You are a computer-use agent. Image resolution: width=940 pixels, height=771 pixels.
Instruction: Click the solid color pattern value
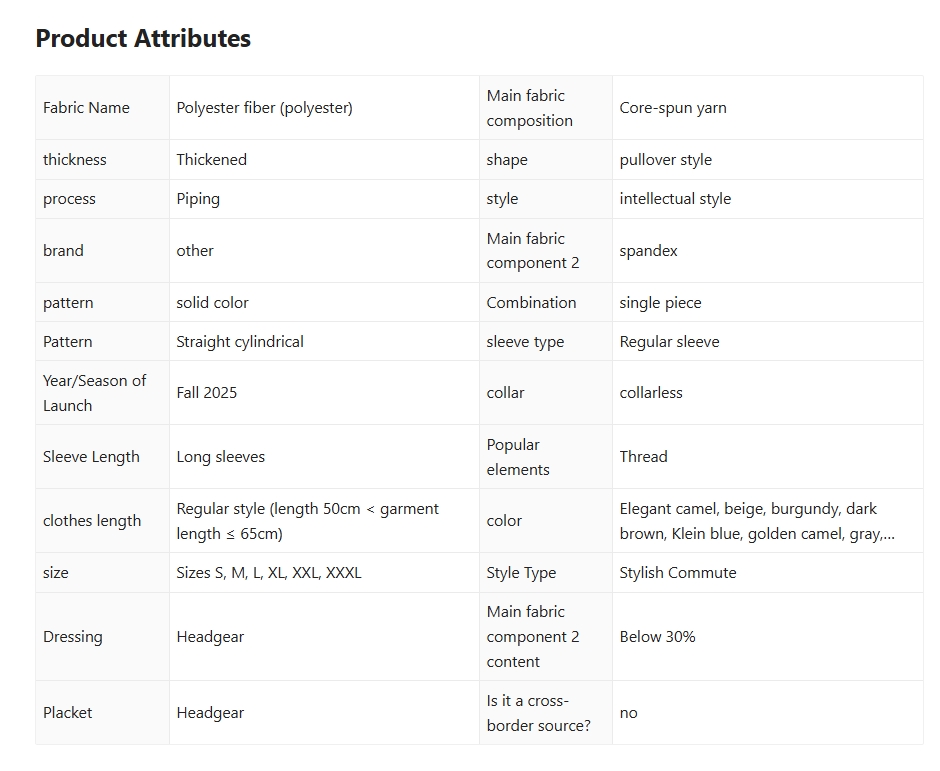pos(212,302)
